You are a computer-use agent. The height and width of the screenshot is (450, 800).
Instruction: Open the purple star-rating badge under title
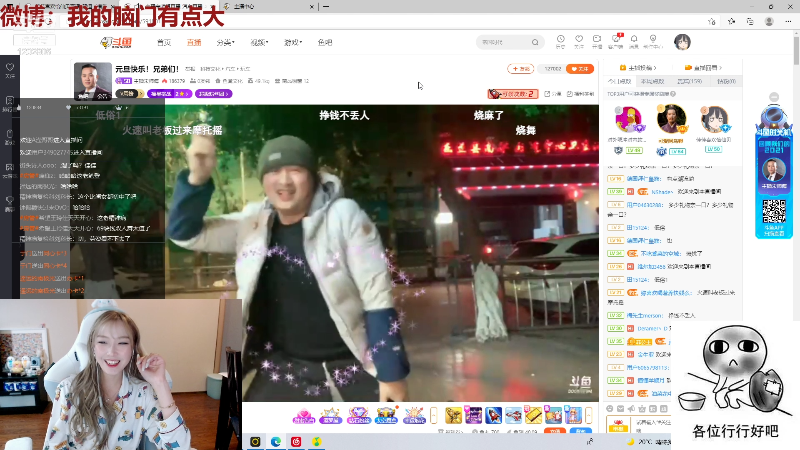click(169, 94)
